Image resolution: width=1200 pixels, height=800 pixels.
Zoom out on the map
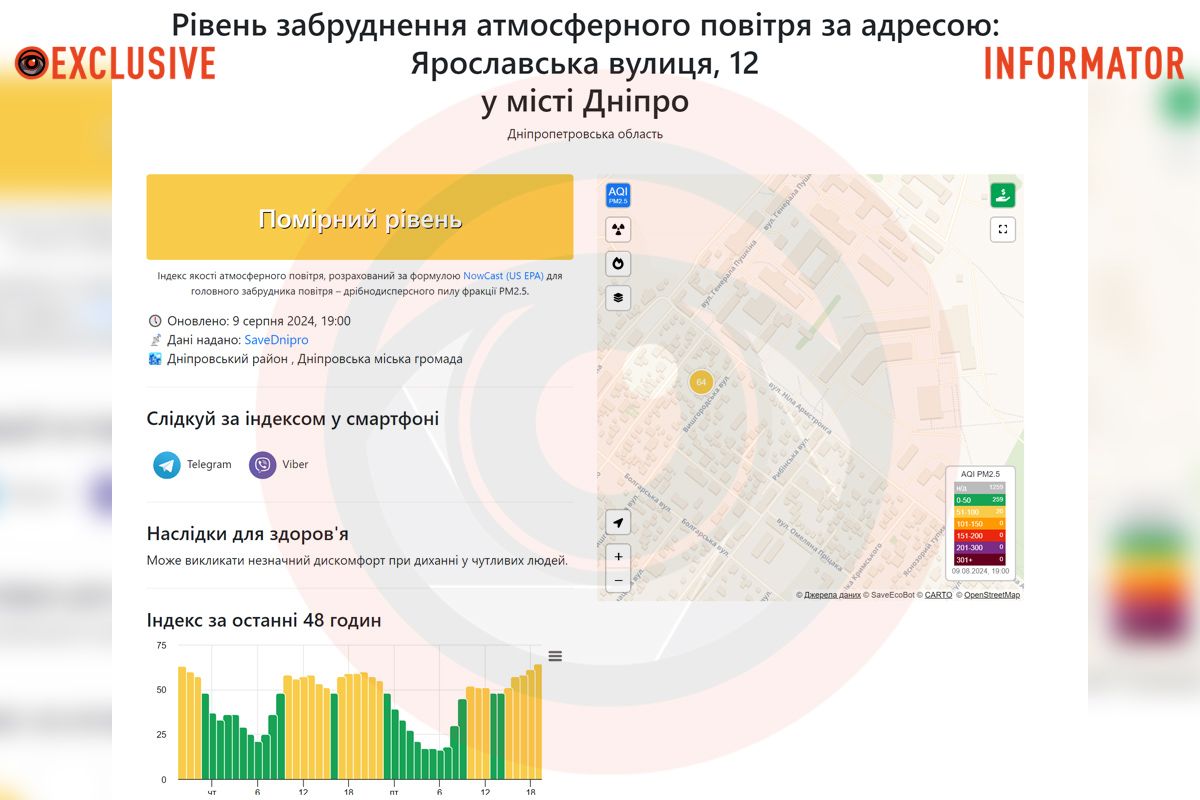pyautogui.click(x=618, y=580)
